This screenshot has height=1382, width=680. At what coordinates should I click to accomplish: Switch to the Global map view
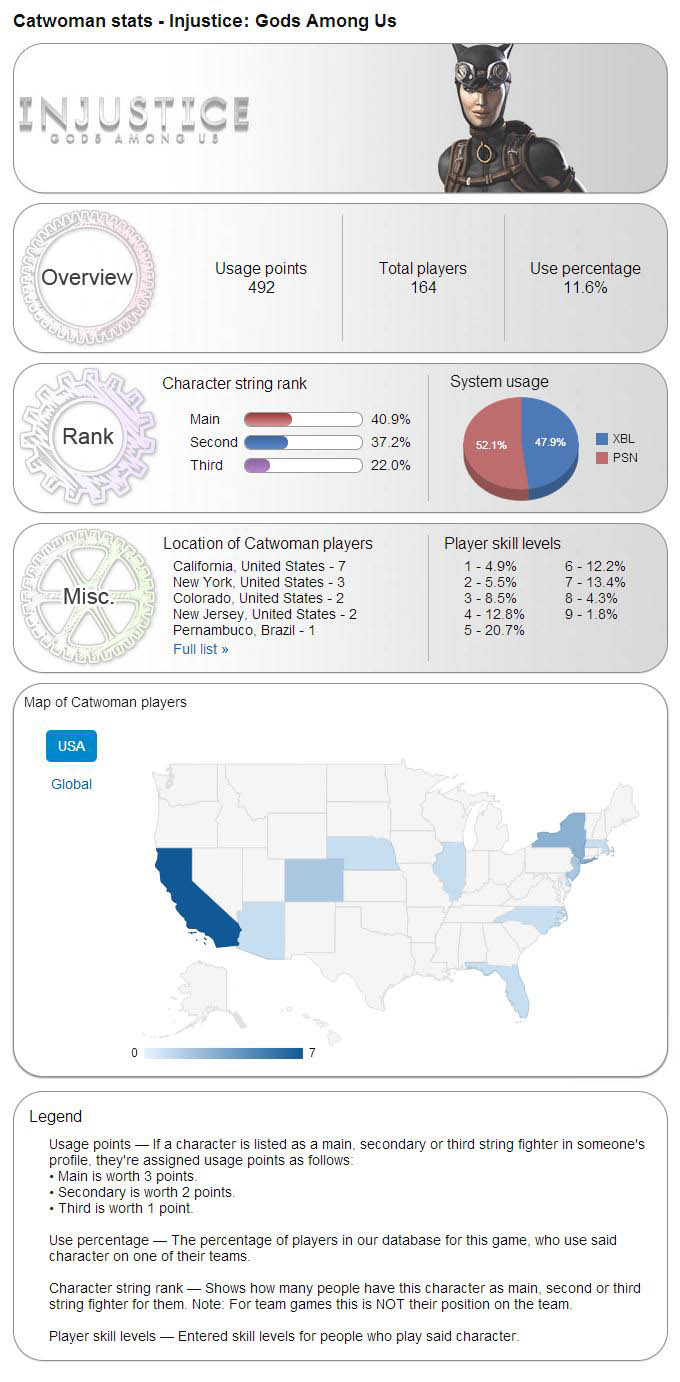71,784
